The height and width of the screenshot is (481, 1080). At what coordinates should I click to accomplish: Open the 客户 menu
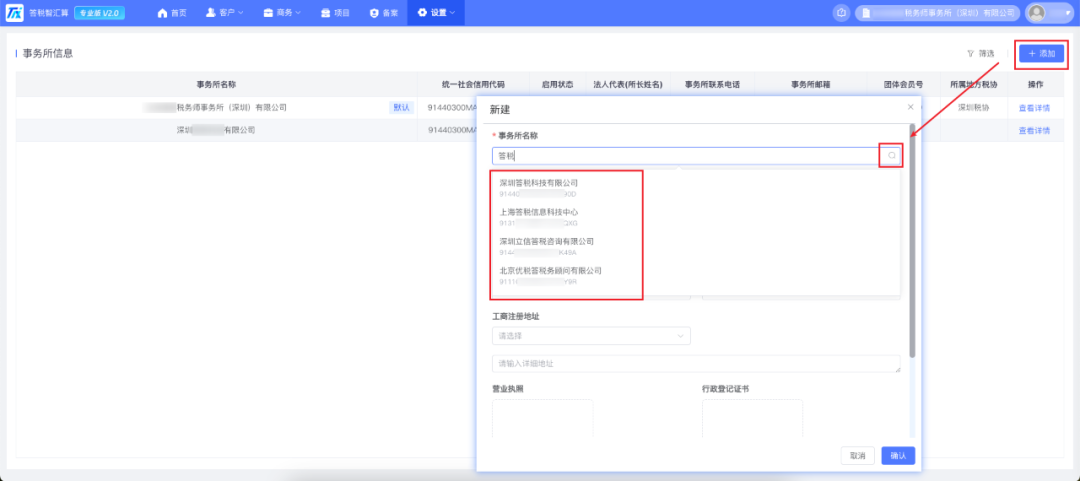[225, 13]
